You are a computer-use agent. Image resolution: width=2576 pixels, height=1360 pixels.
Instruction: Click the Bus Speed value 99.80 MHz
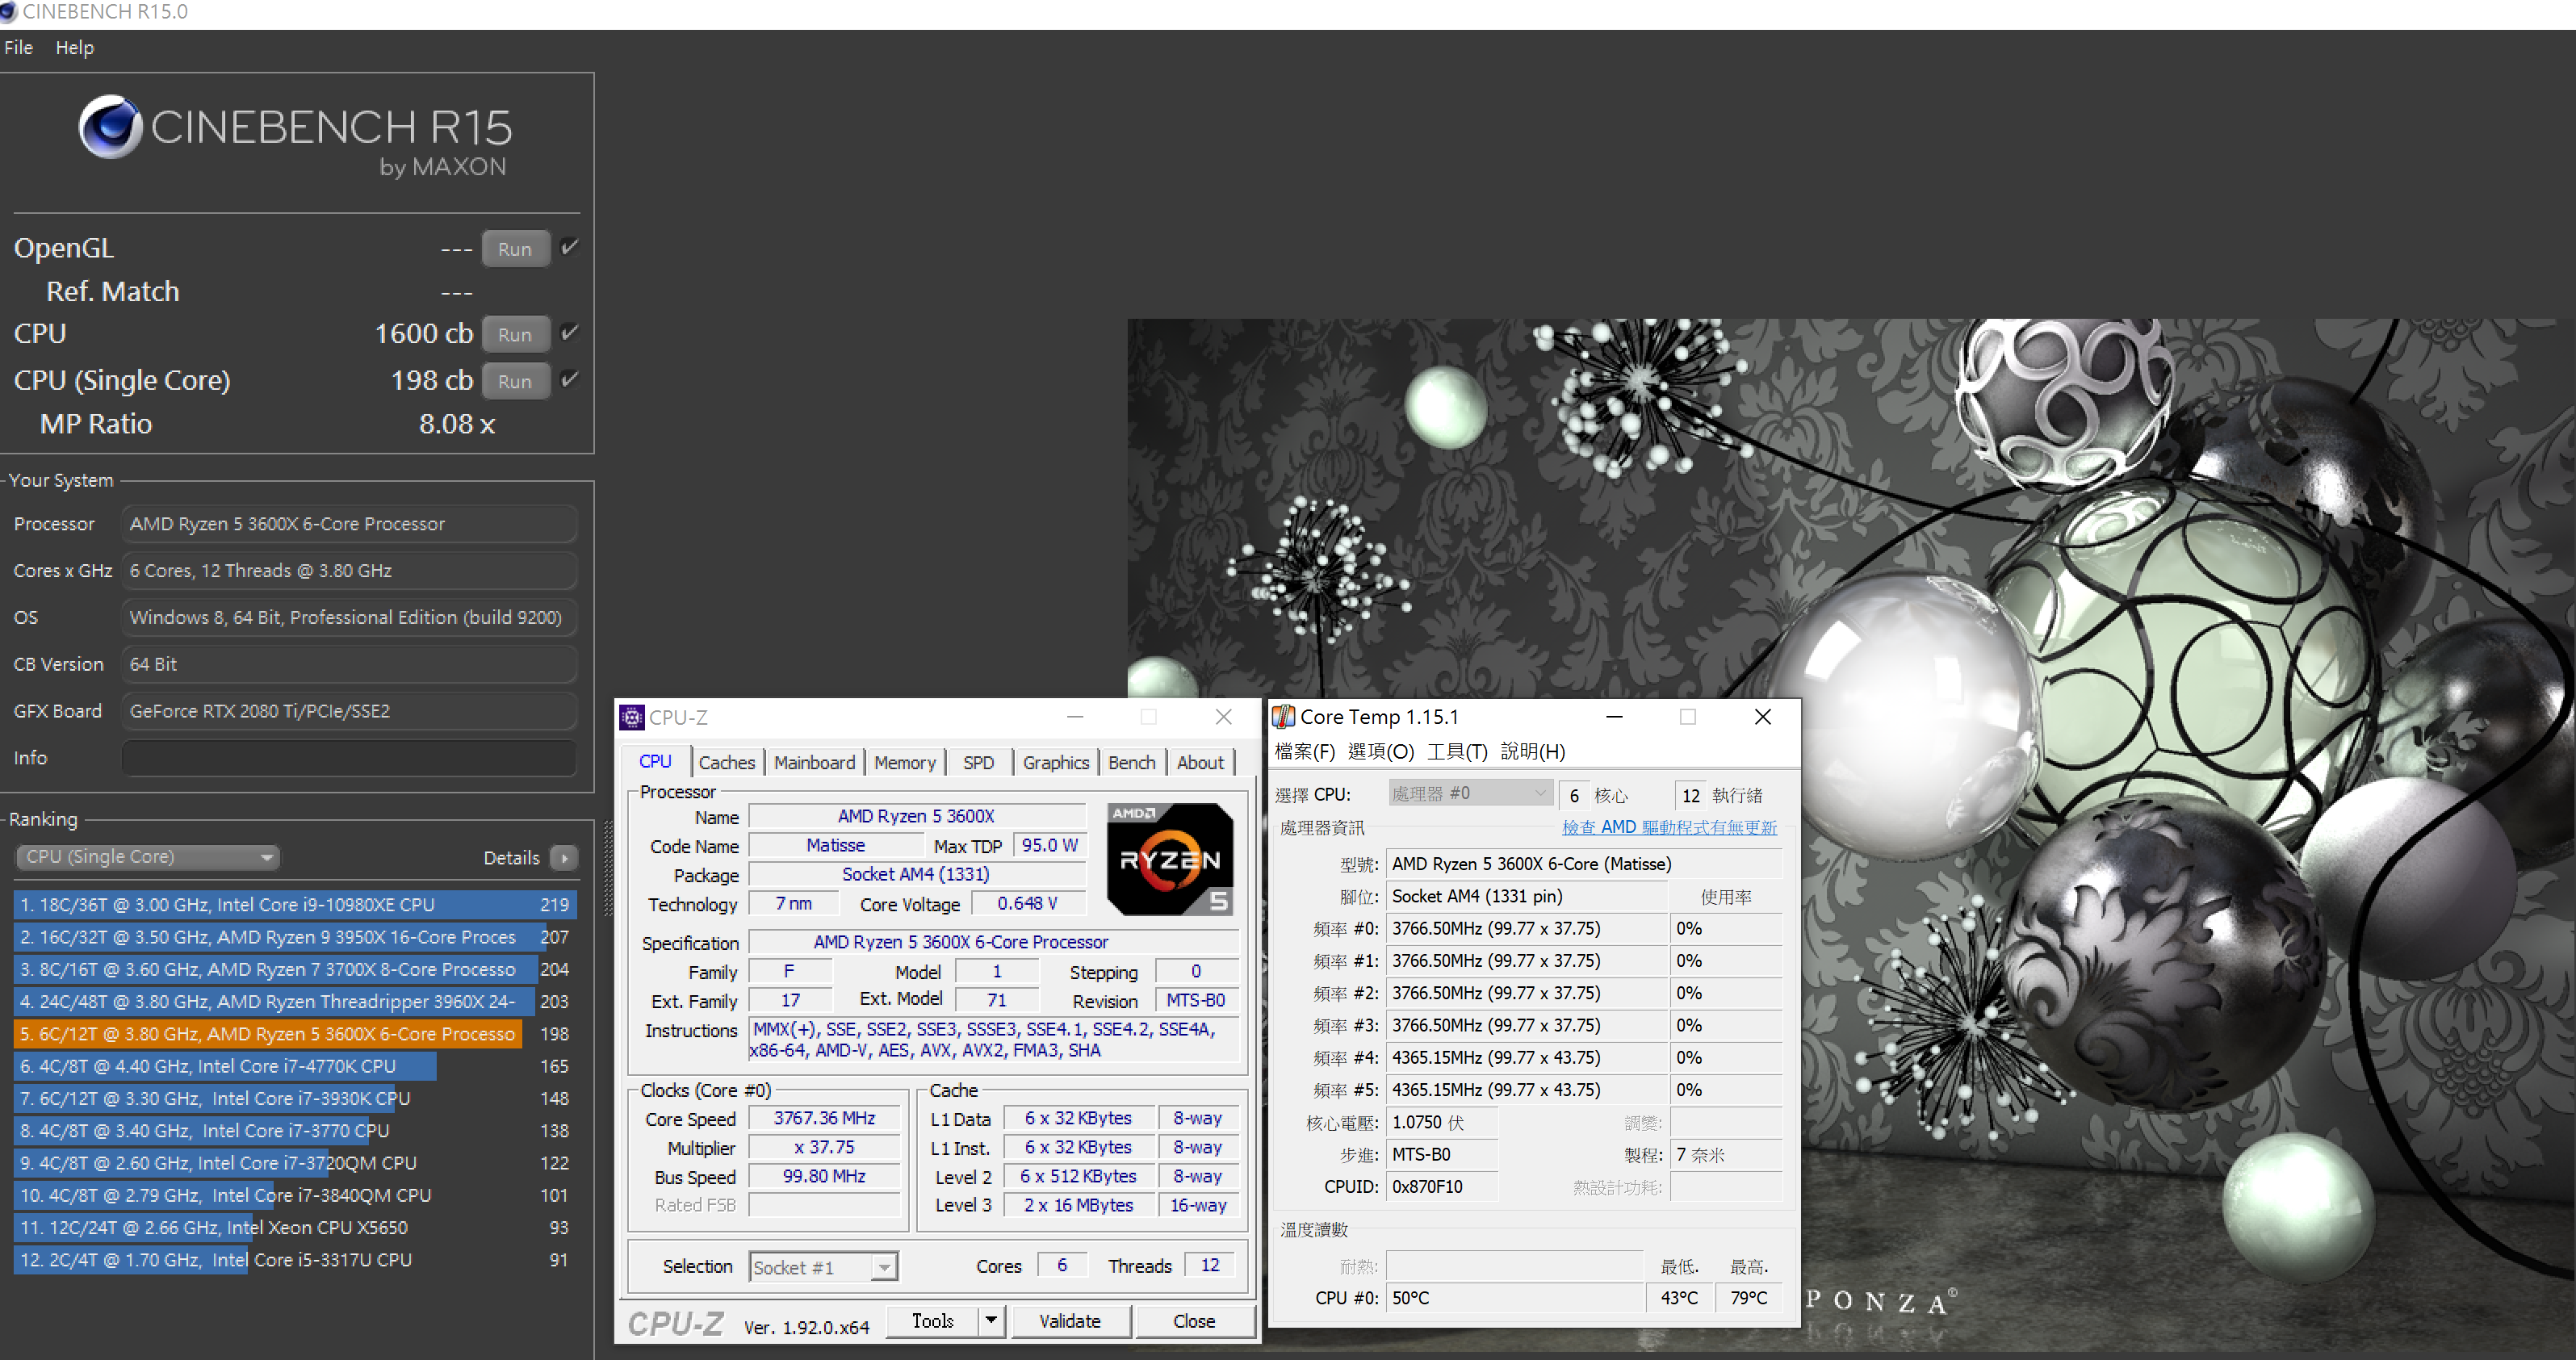point(824,1176)
